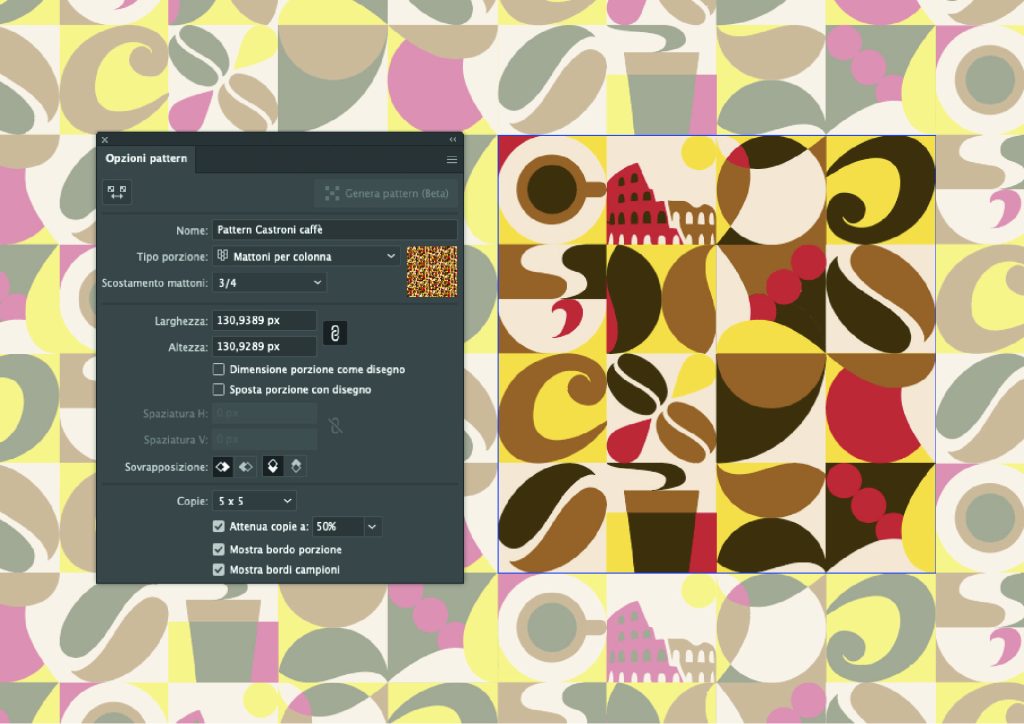Screen dimensions: 1024x724
Task: Click the Nome text field
Action: click(335, 230)
